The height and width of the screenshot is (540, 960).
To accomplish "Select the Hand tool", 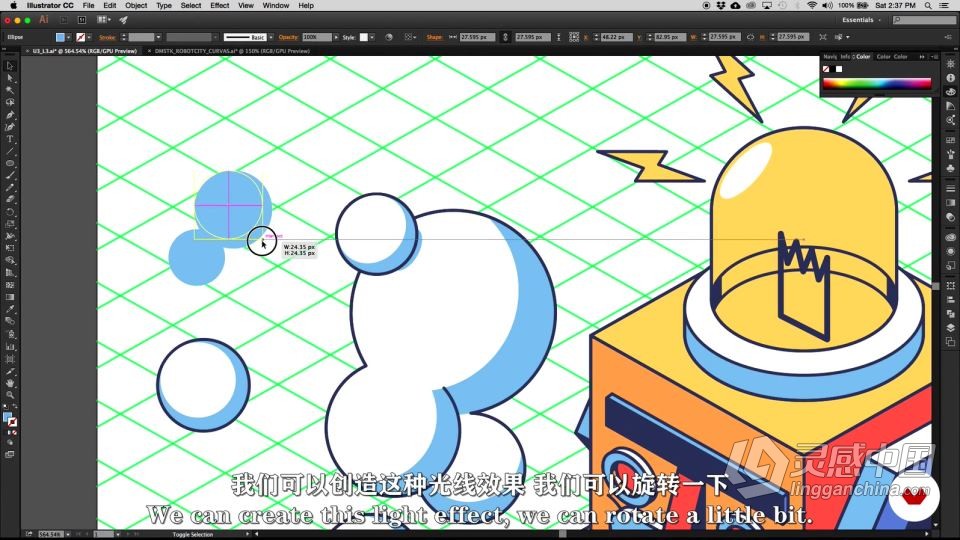I will click(x=10, y=383).
